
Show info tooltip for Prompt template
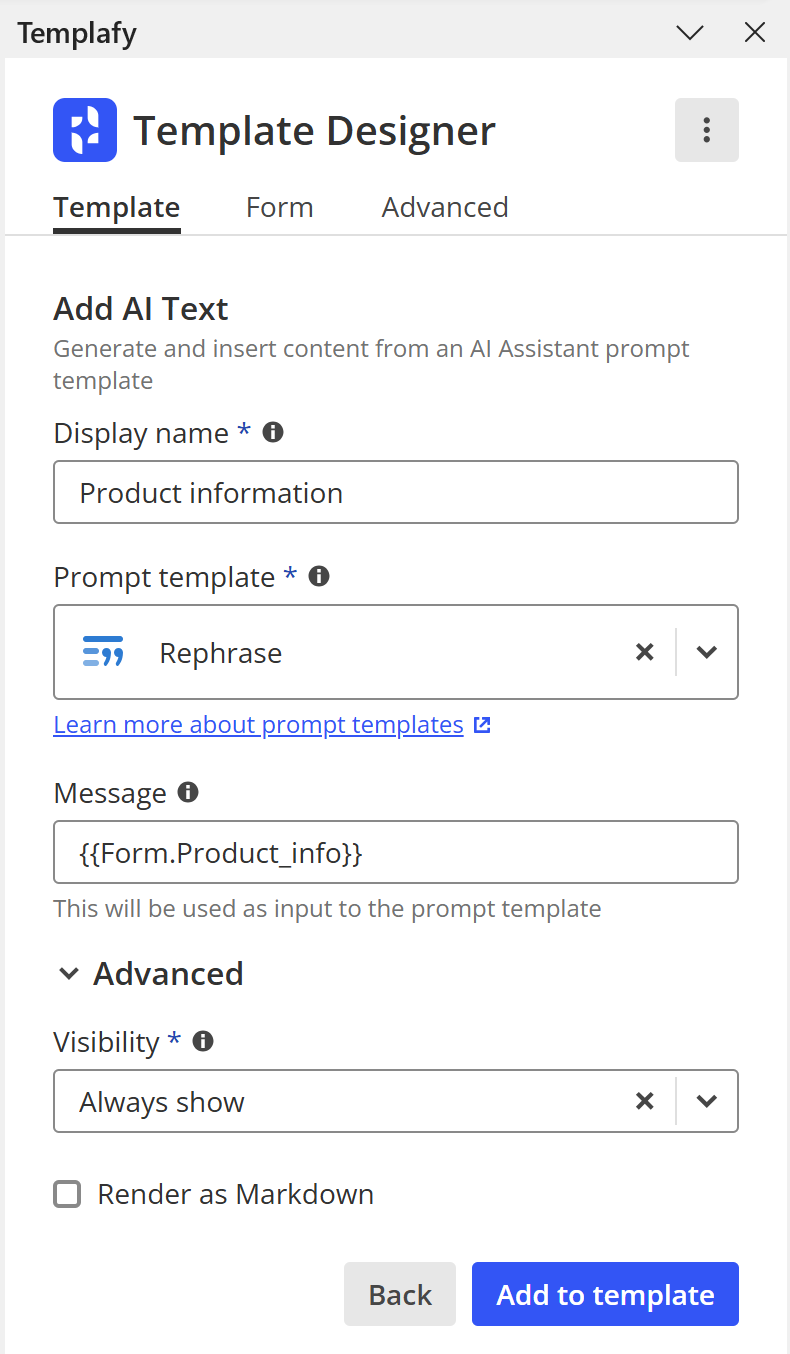[319, 576]
